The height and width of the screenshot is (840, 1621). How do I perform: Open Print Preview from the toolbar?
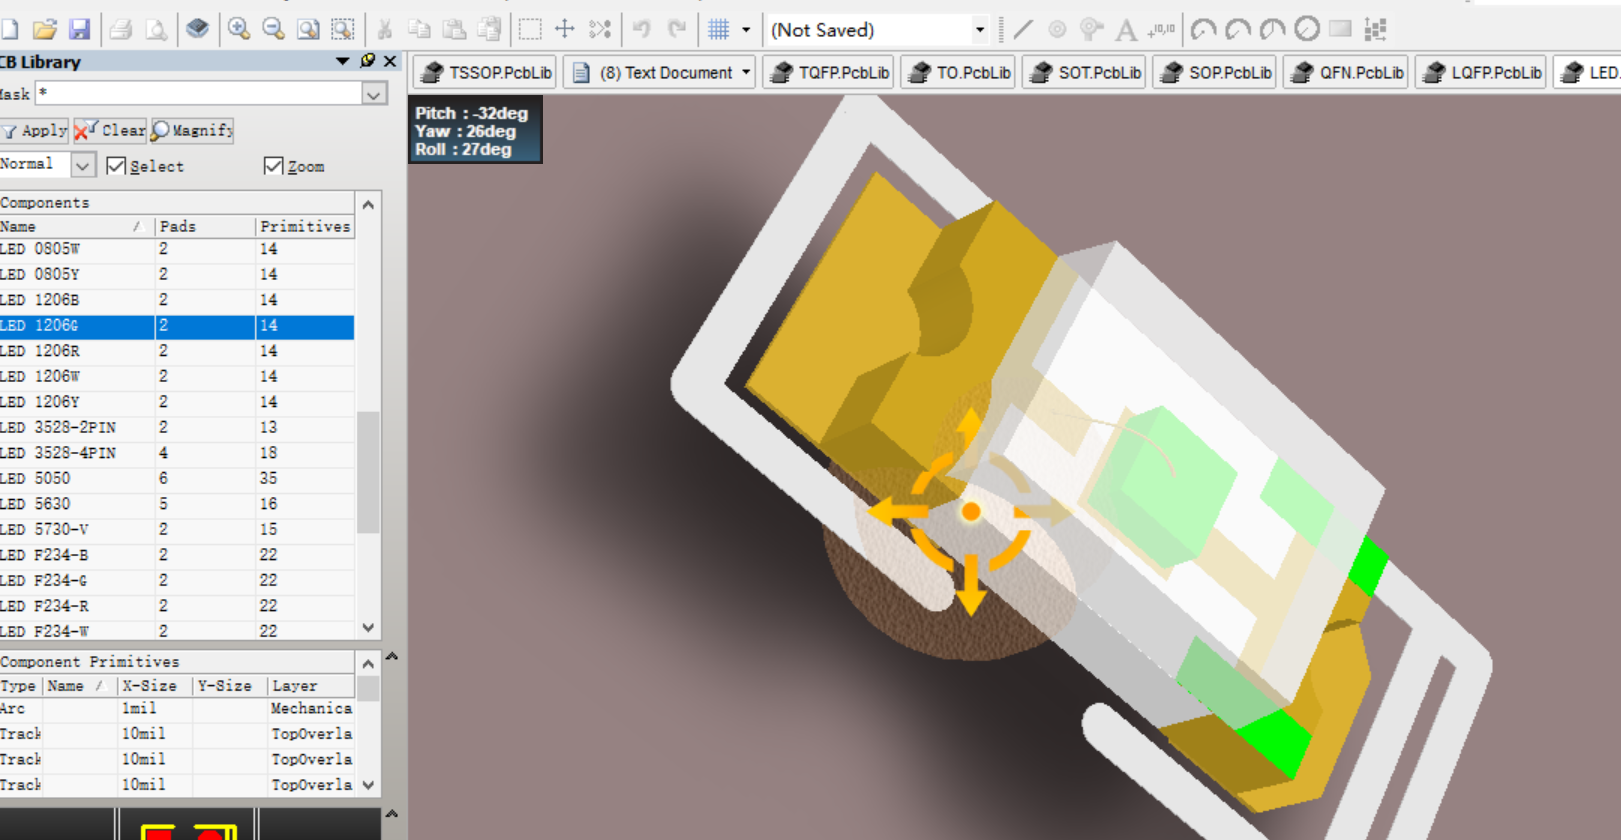(156, 29)
